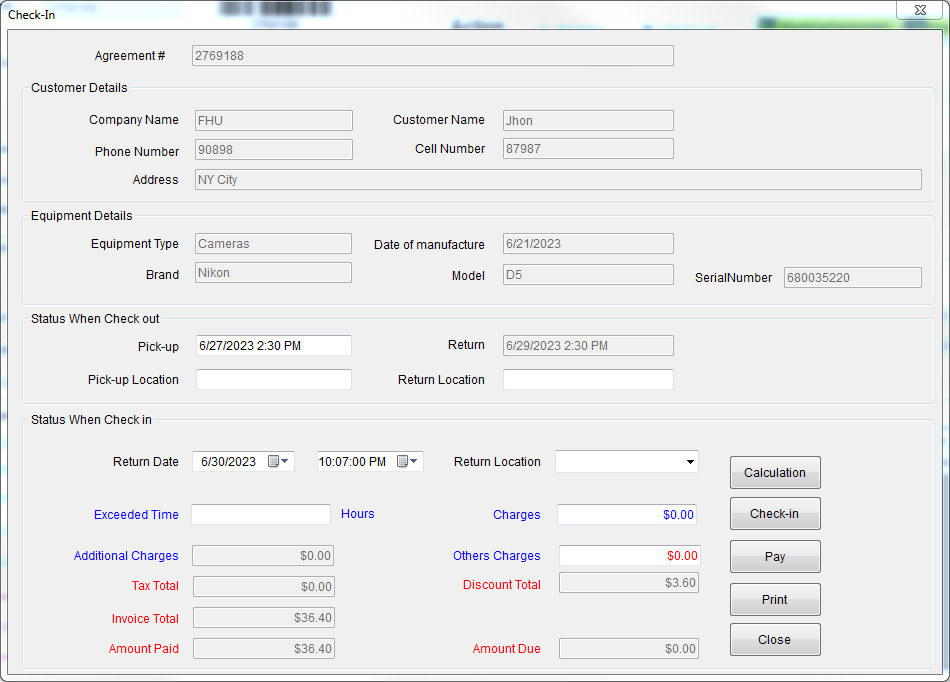Click the Cell Number field 87987

(x=588, y=149)
